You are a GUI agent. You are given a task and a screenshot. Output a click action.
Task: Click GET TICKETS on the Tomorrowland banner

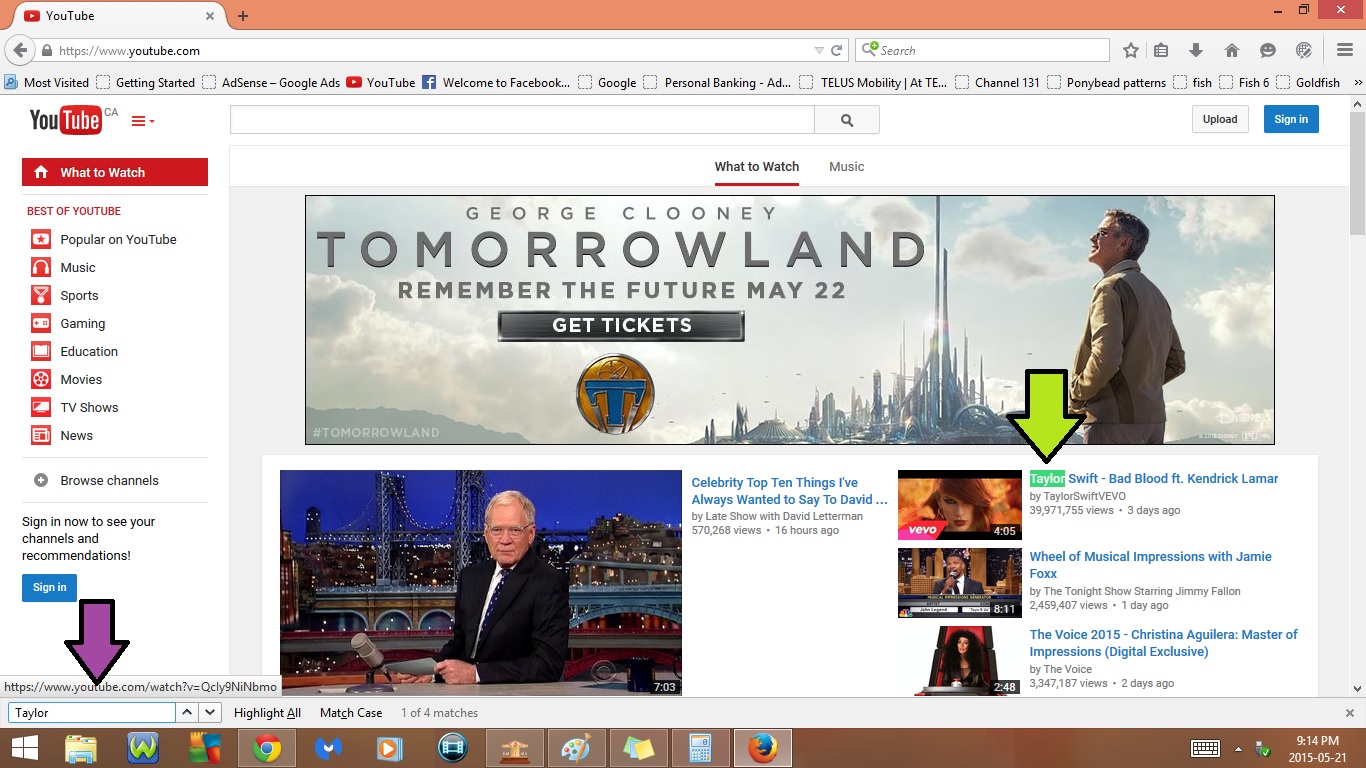(x=621, y=325)
